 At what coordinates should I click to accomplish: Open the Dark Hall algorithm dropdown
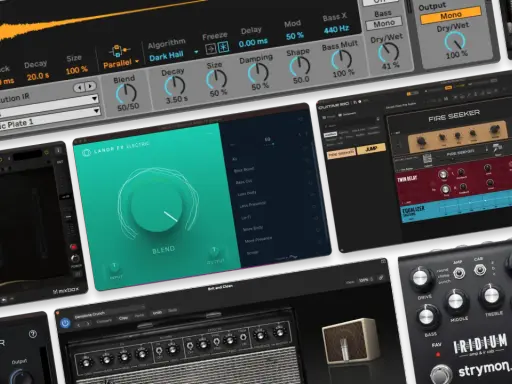(174, 56)
